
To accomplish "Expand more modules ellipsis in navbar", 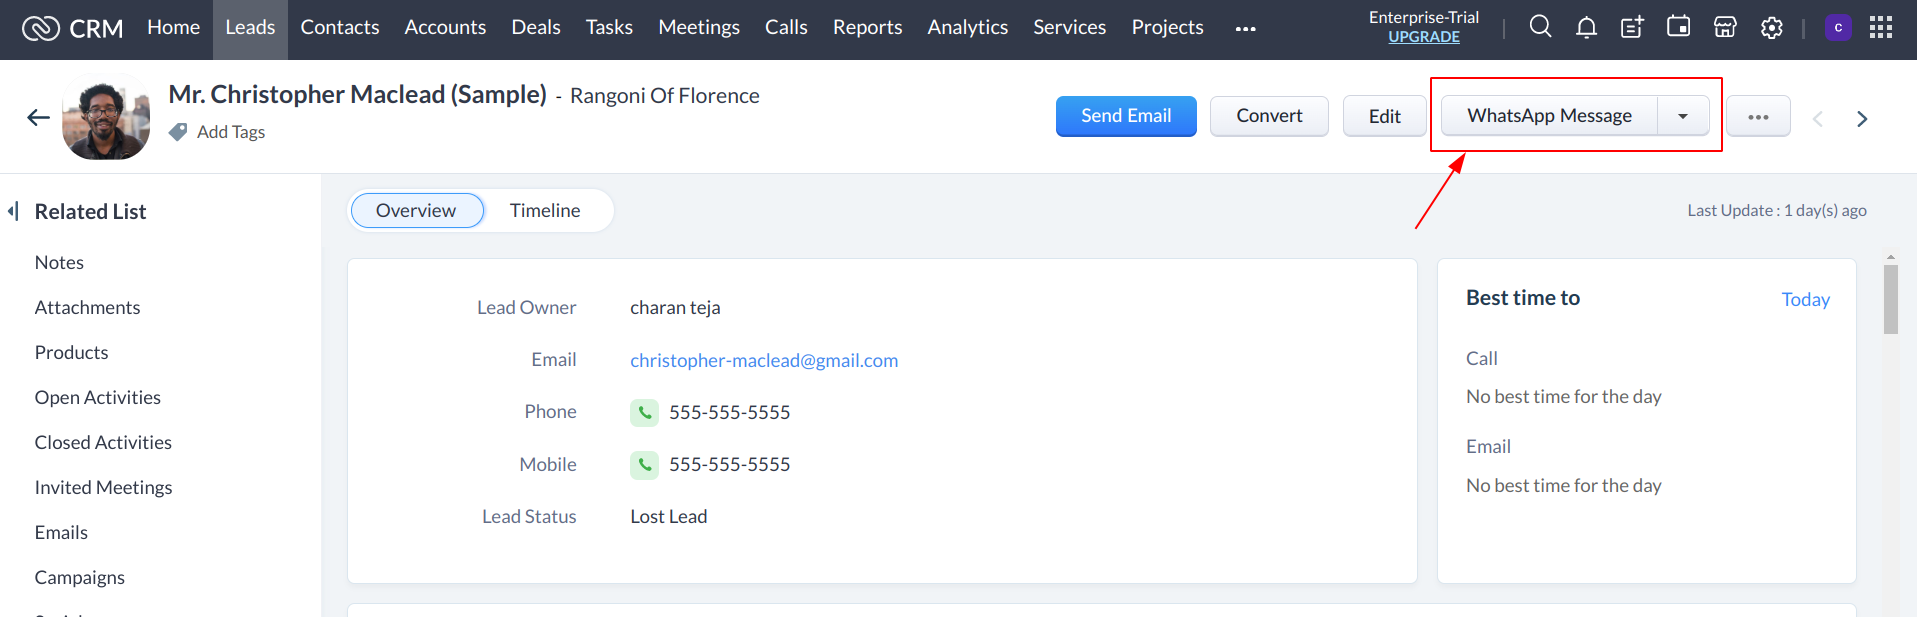I will coord(1245,29).
